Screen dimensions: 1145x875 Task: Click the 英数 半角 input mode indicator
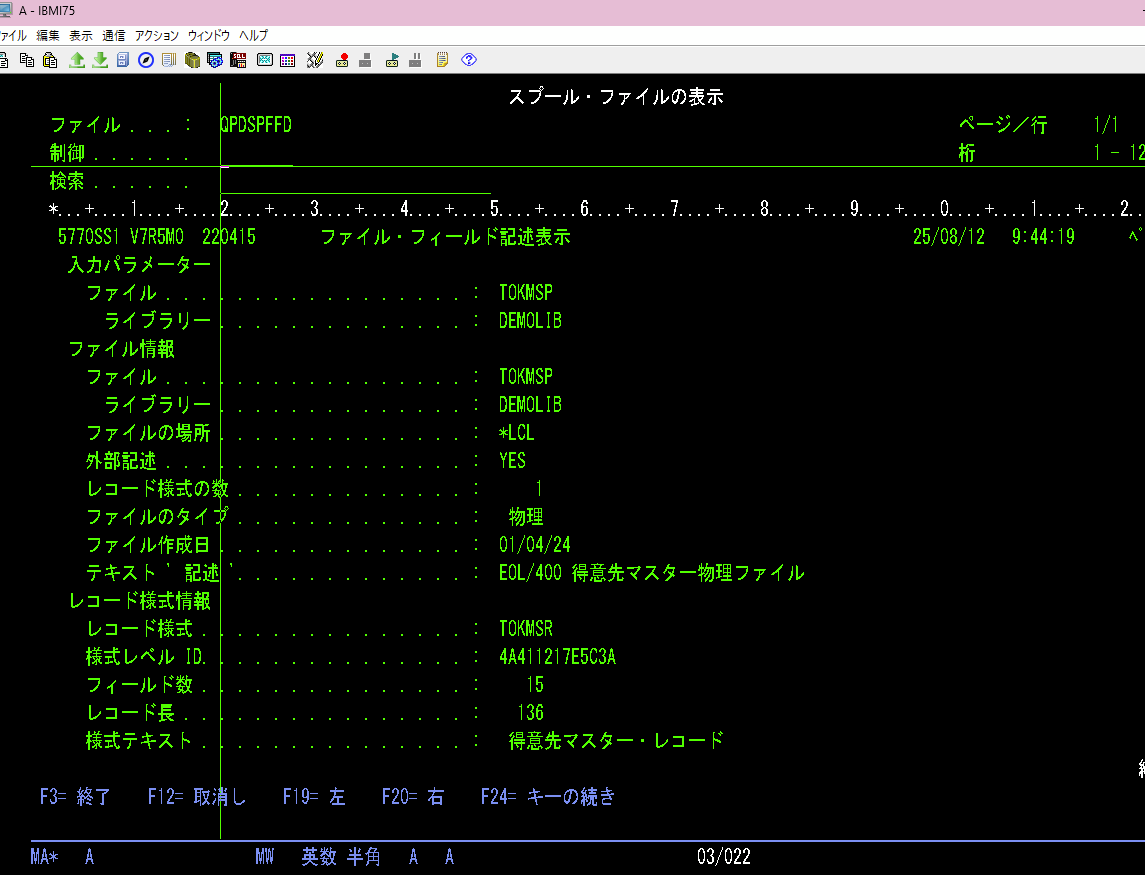pyautogui.click(x=341, y=856)
